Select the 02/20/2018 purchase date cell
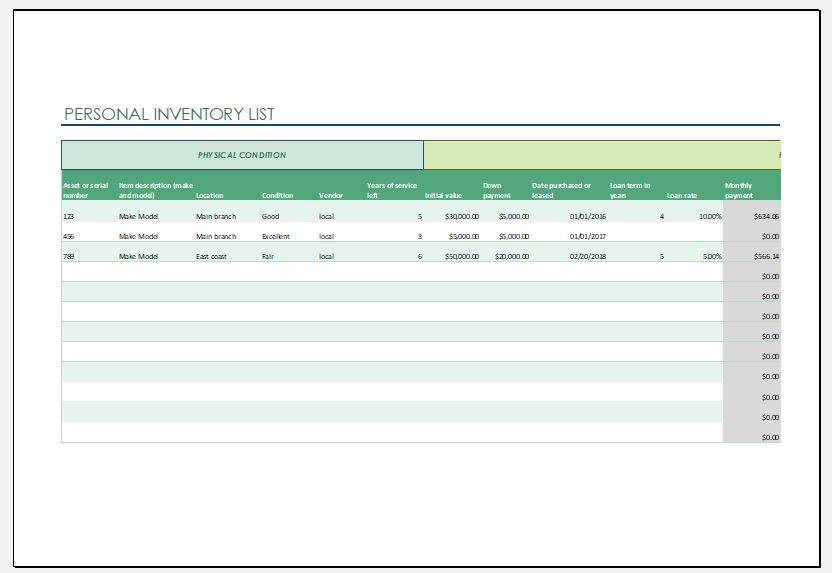Image resolution: width=832 pixels, height=573 pixels. (x=588, y=256)
